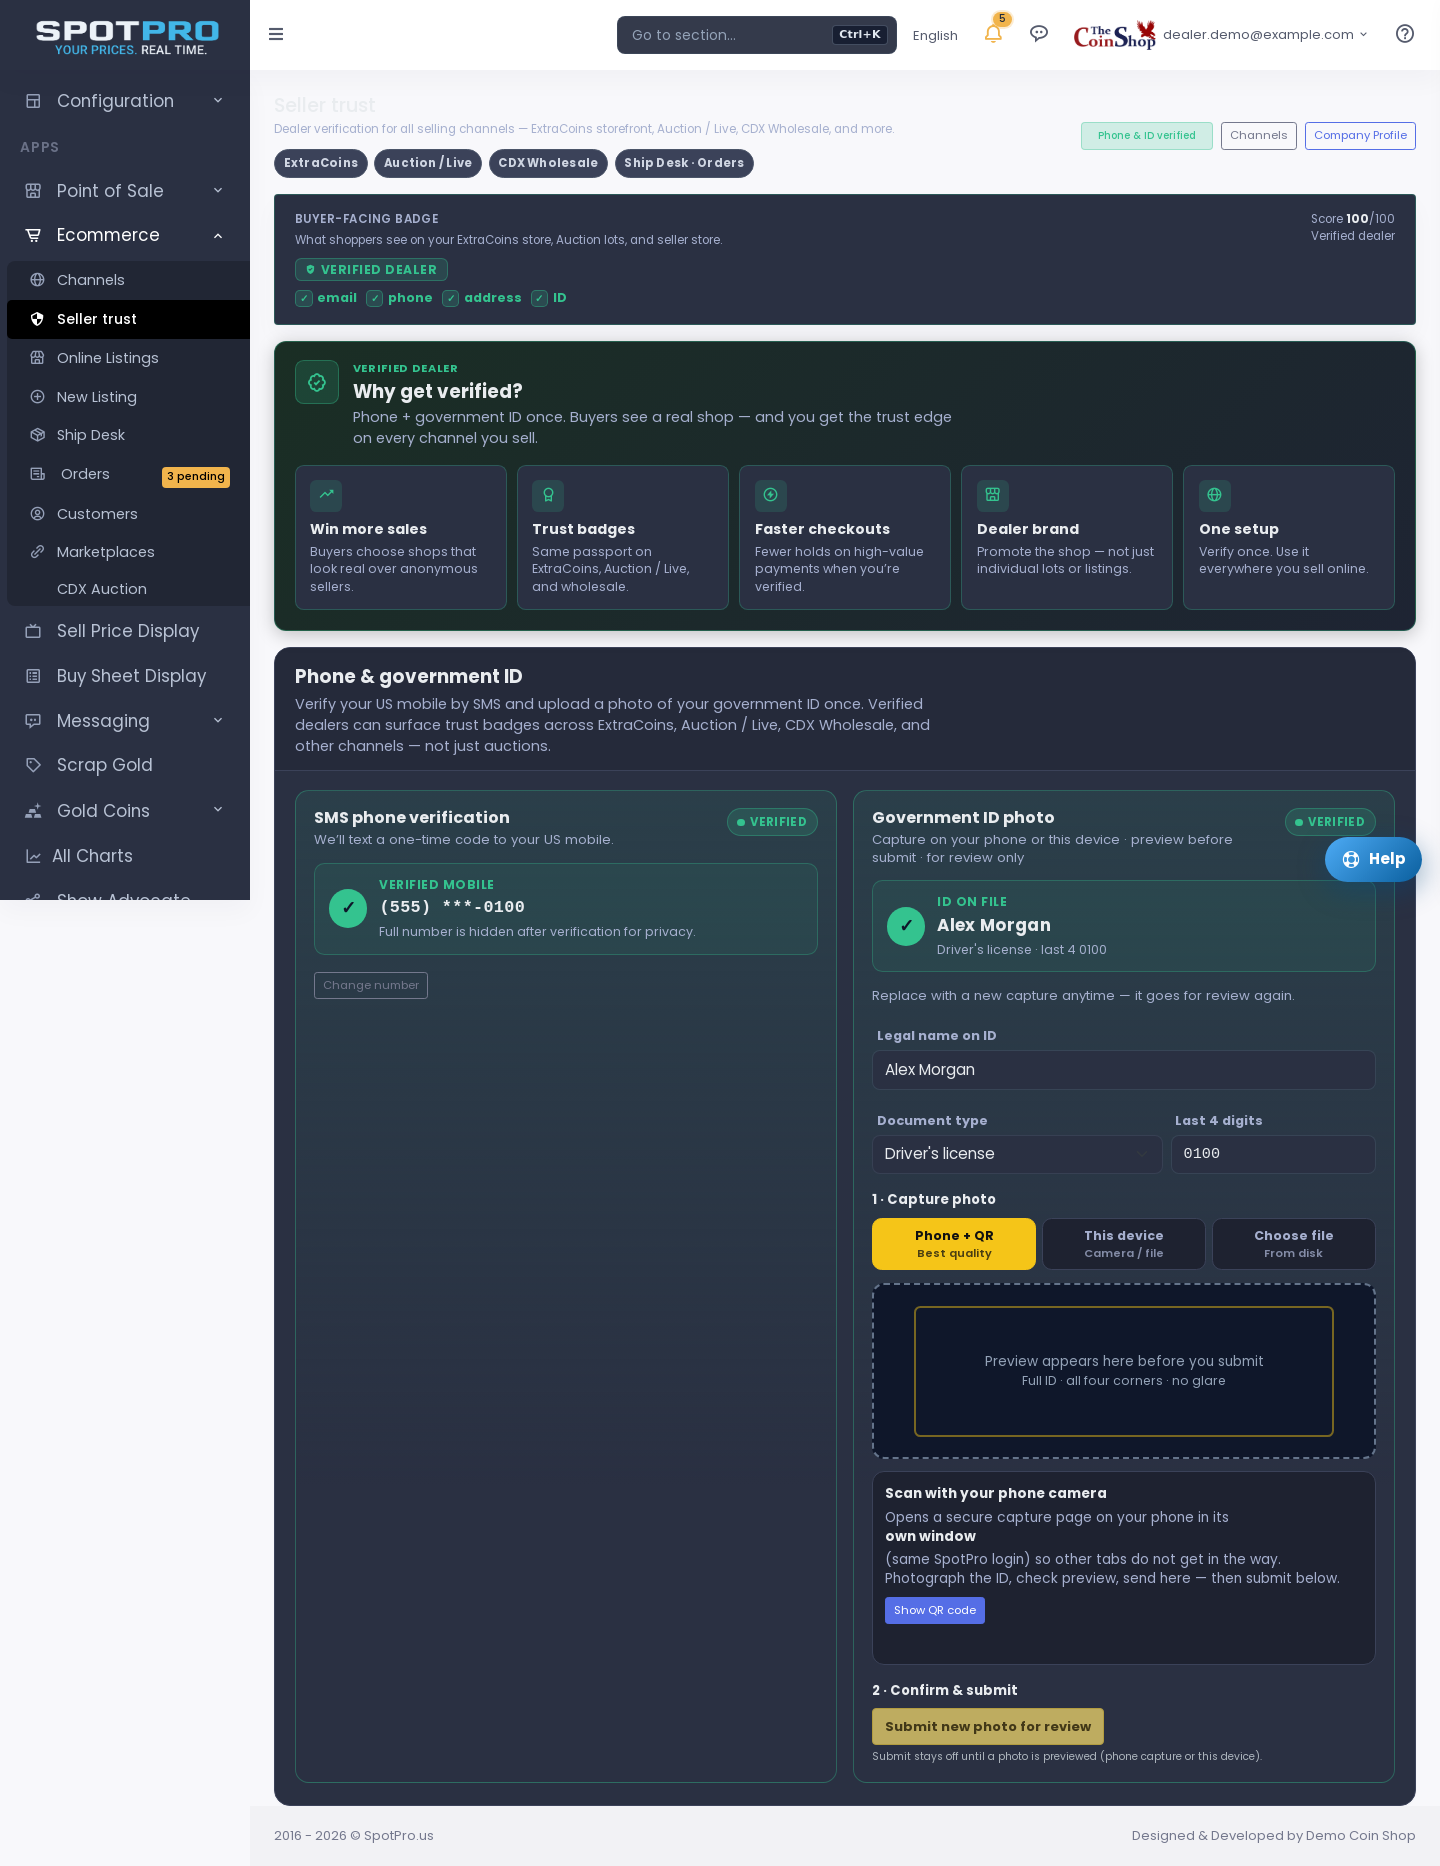Select the ExtraCoins channel pill
Viewport: 1440px width, 1866px height.
pos(321,163)
